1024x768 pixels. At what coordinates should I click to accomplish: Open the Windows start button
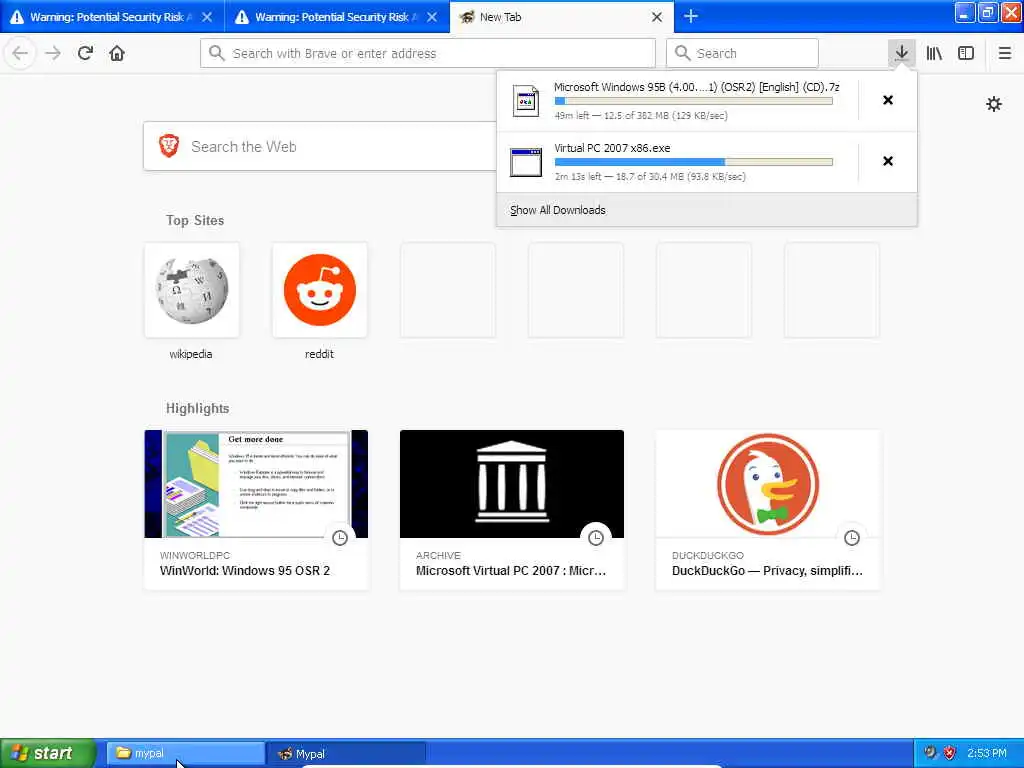(47, 753)
